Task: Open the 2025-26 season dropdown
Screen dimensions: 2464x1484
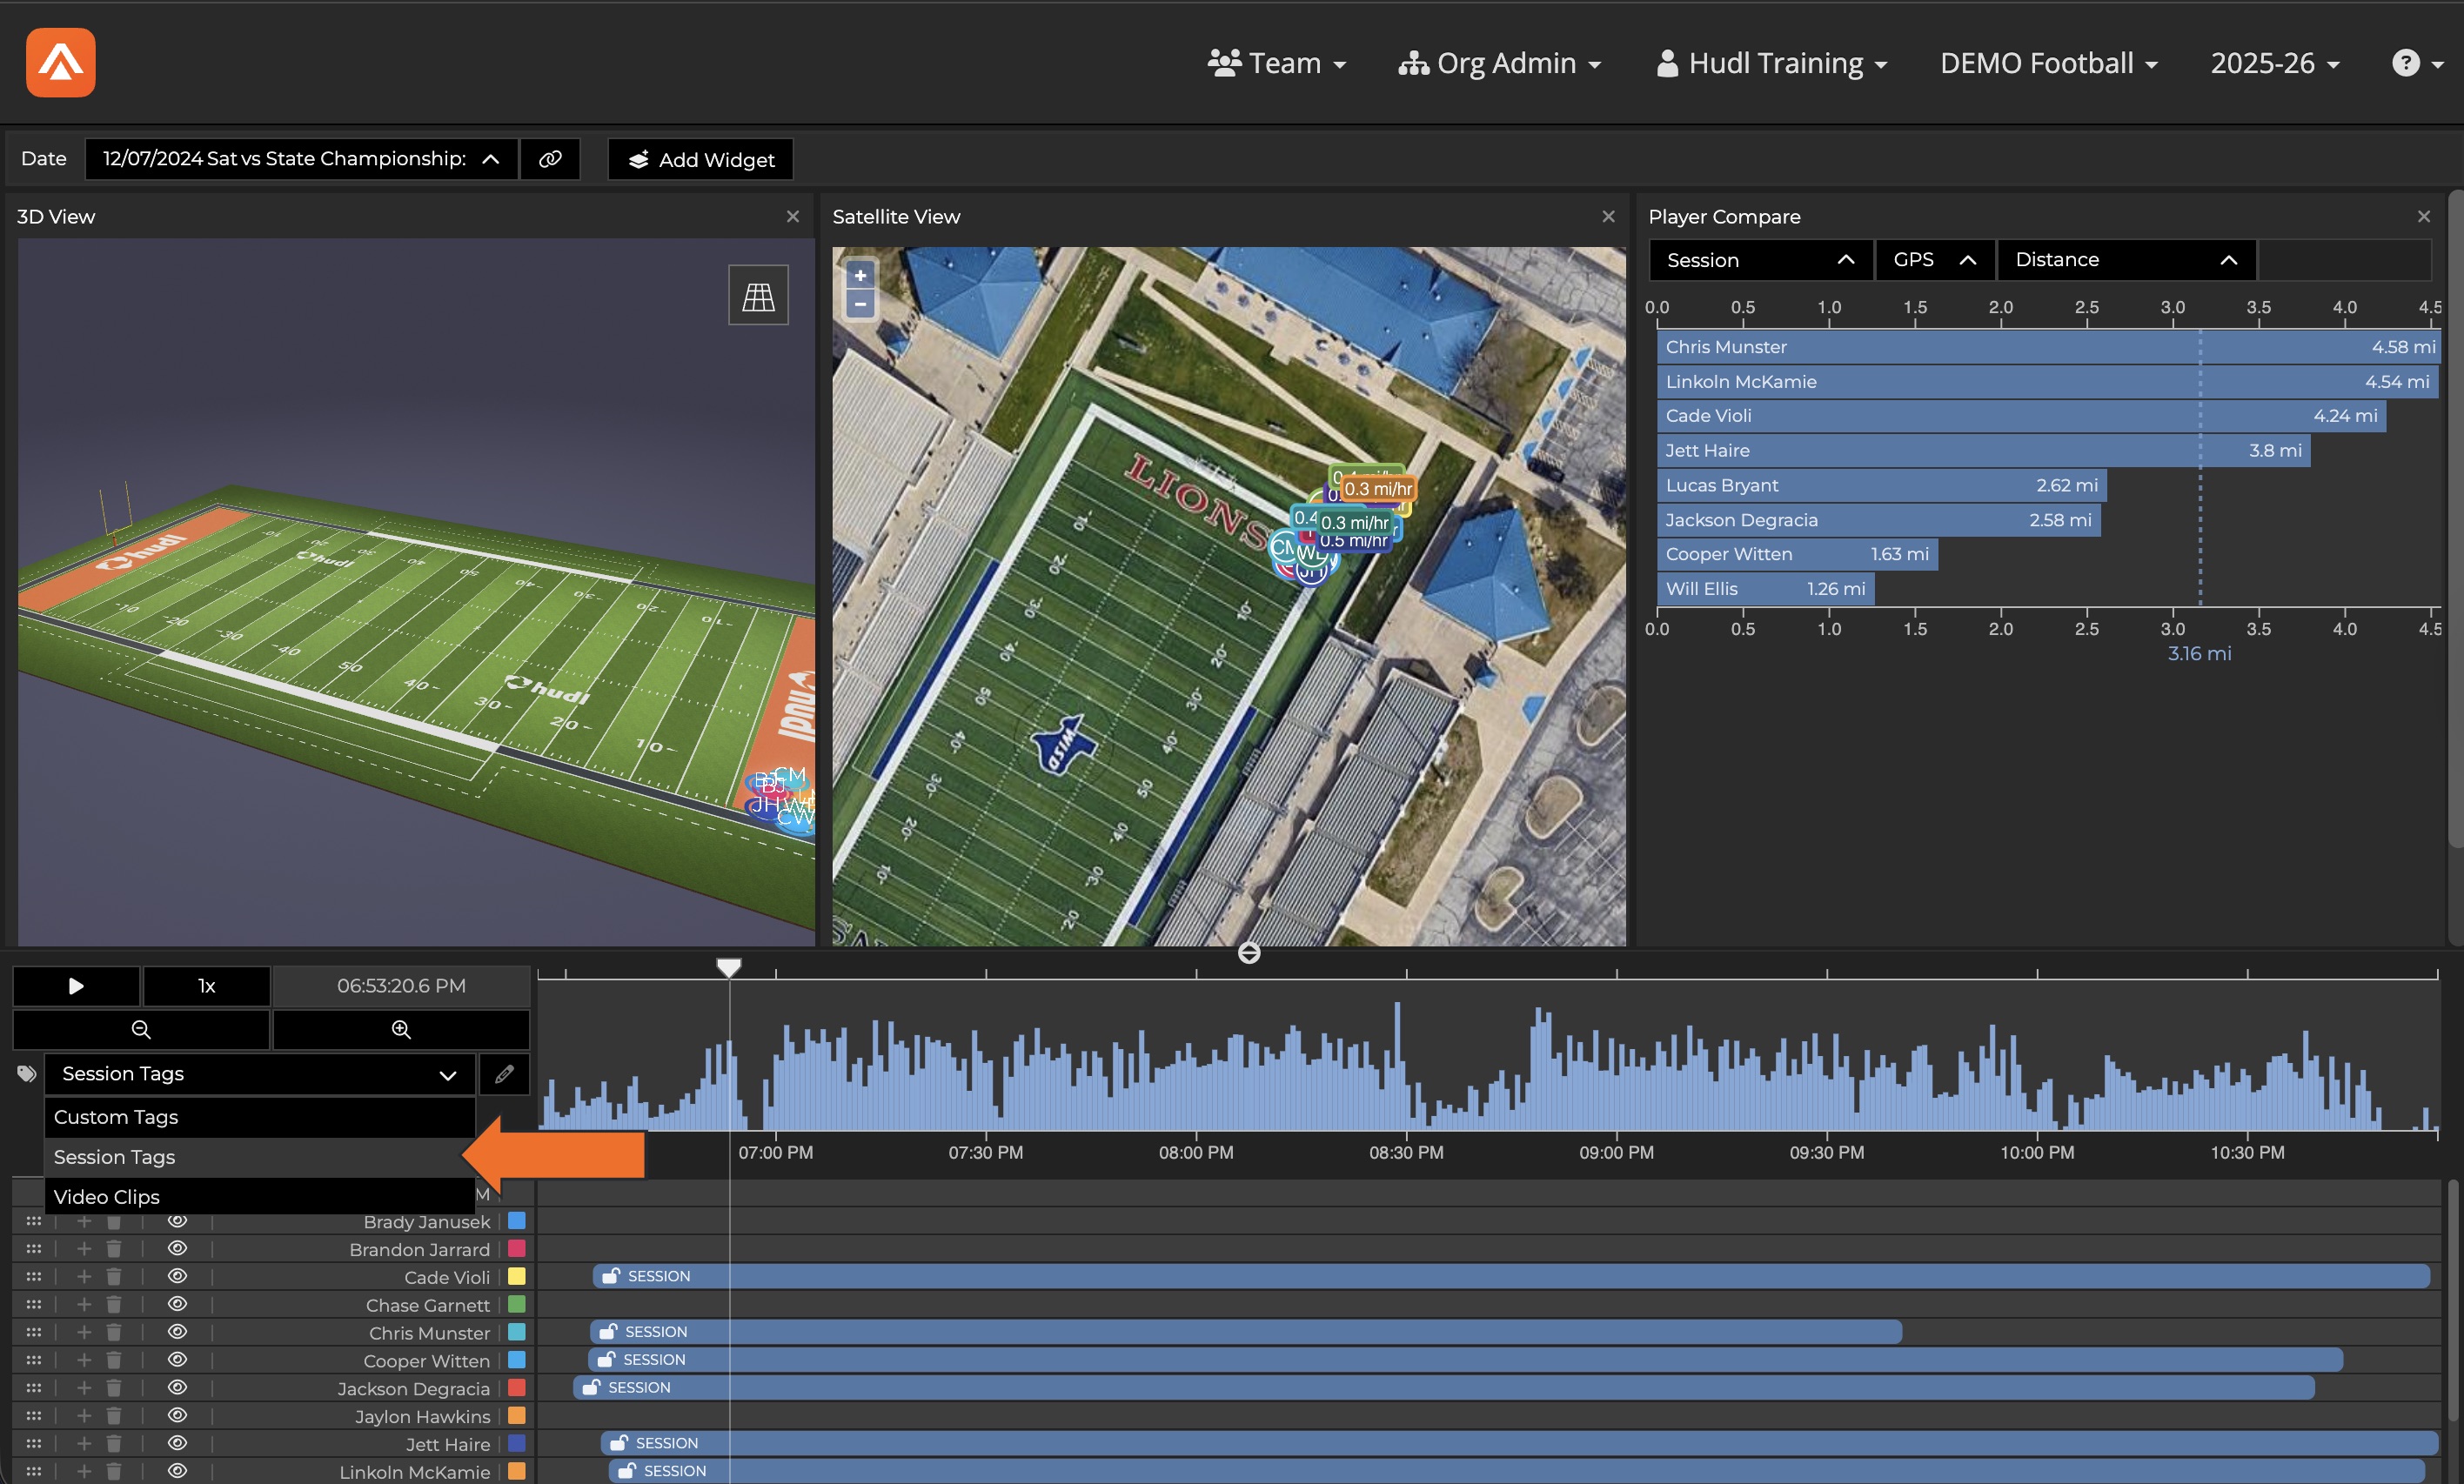Action: point(2275,63)
